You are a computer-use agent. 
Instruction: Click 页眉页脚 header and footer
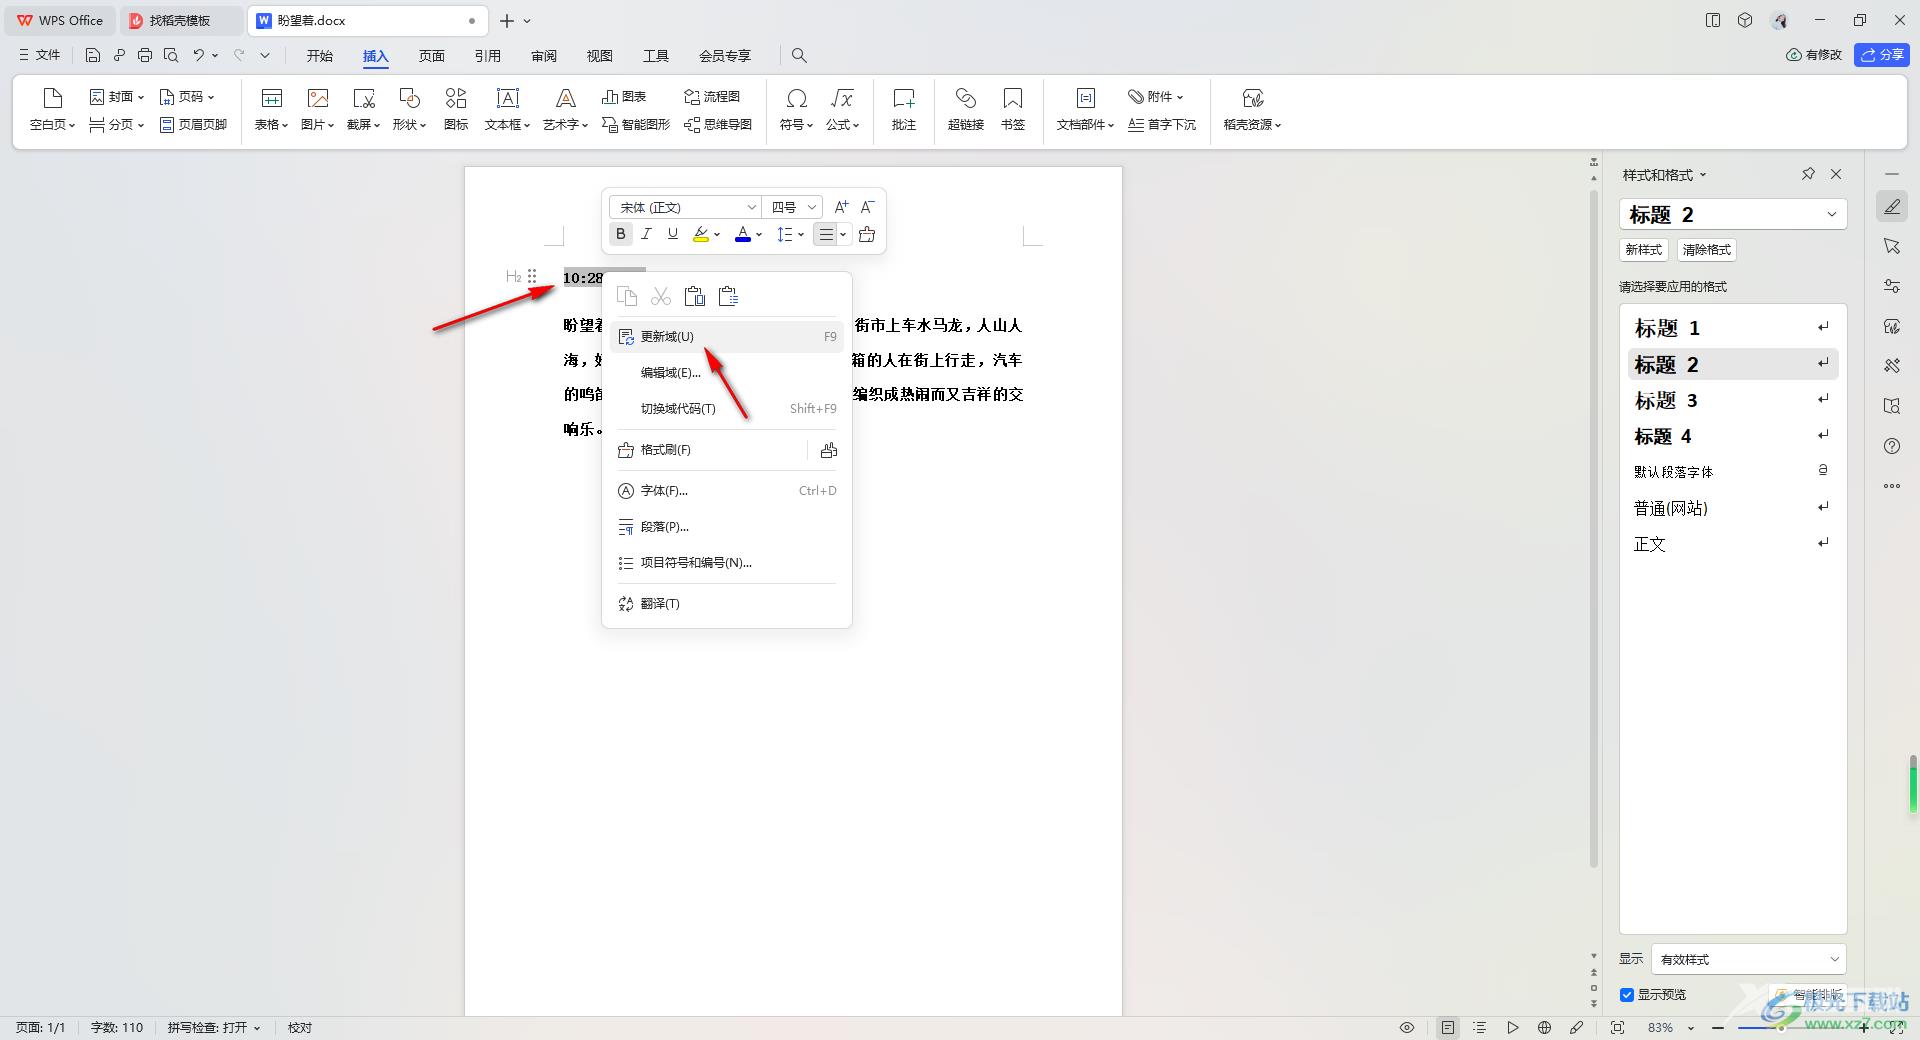pos(194,125)
